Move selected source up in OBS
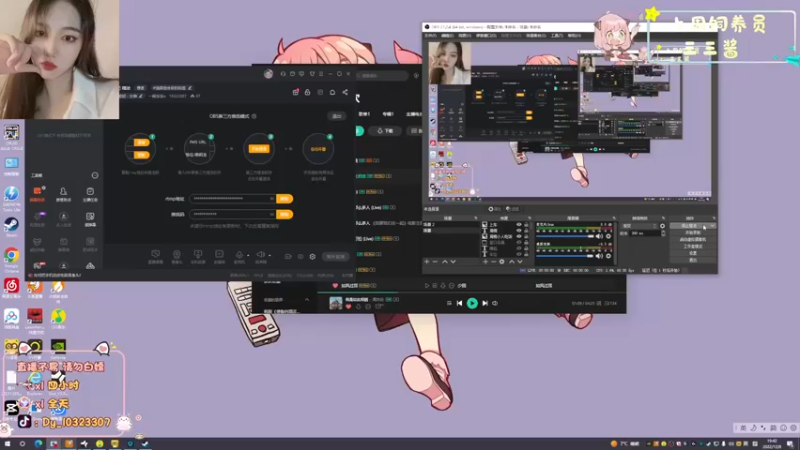800x450 pixels. pos(512,262)
